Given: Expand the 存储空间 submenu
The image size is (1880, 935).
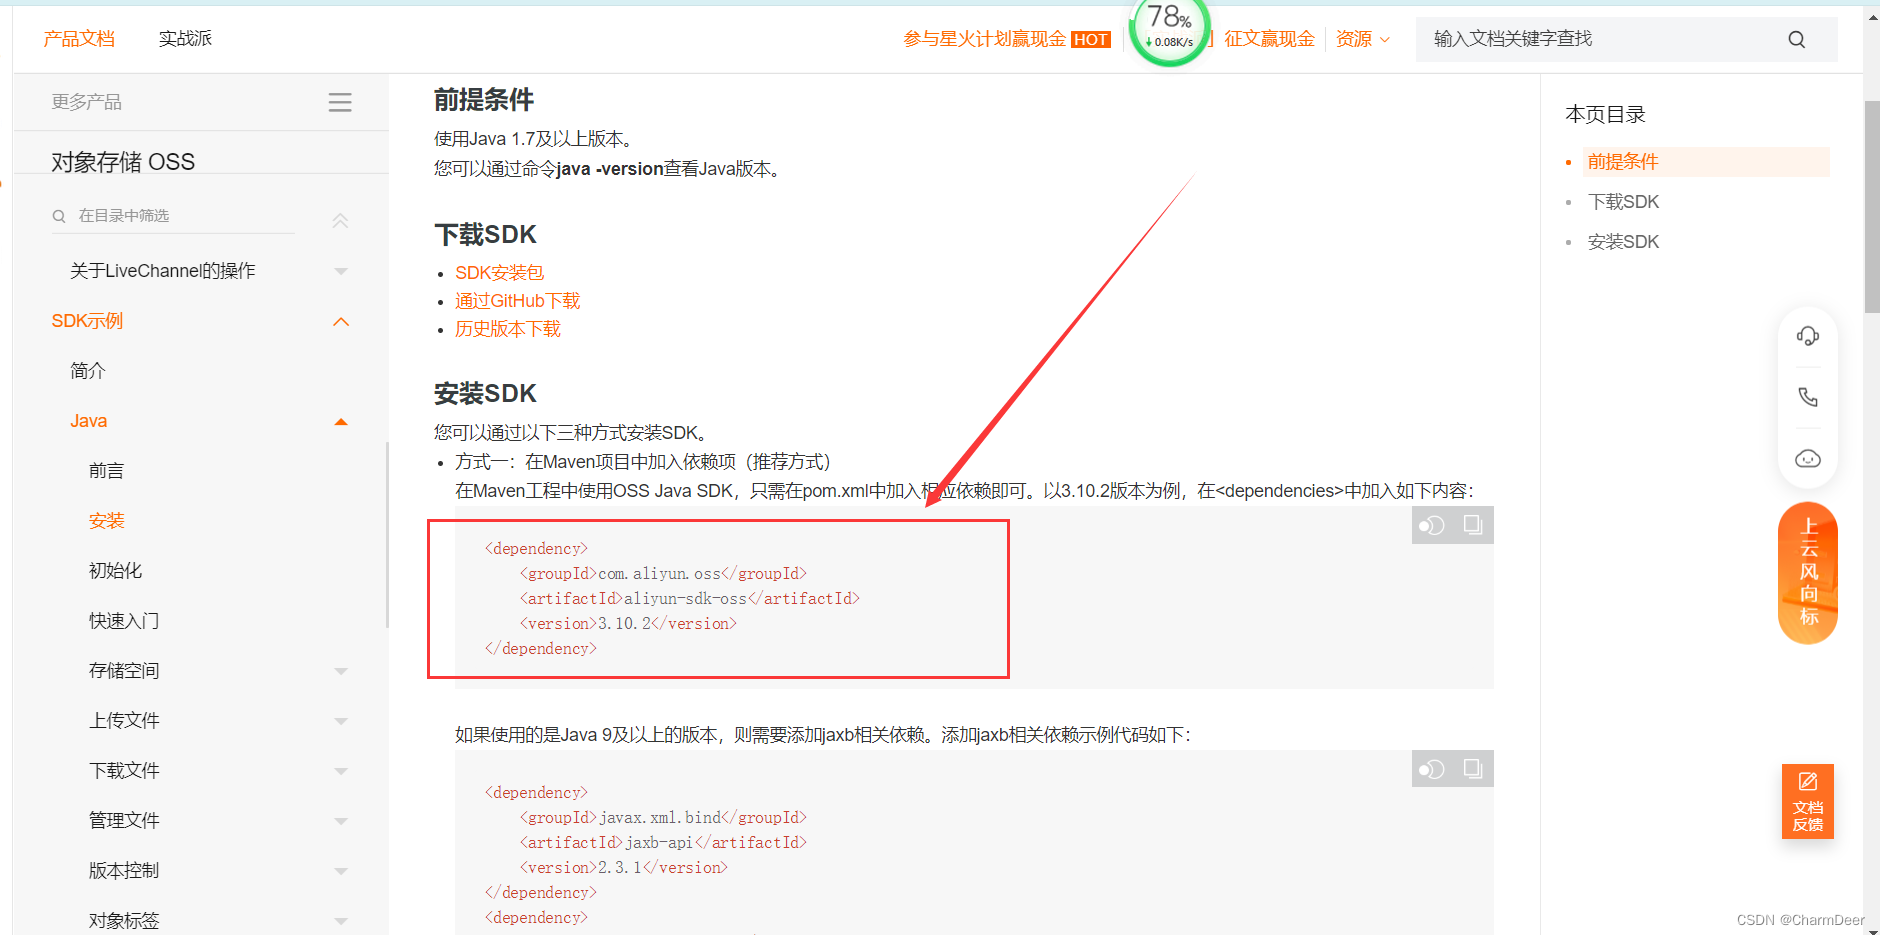Looking at the screenshot, I should 341,671.
